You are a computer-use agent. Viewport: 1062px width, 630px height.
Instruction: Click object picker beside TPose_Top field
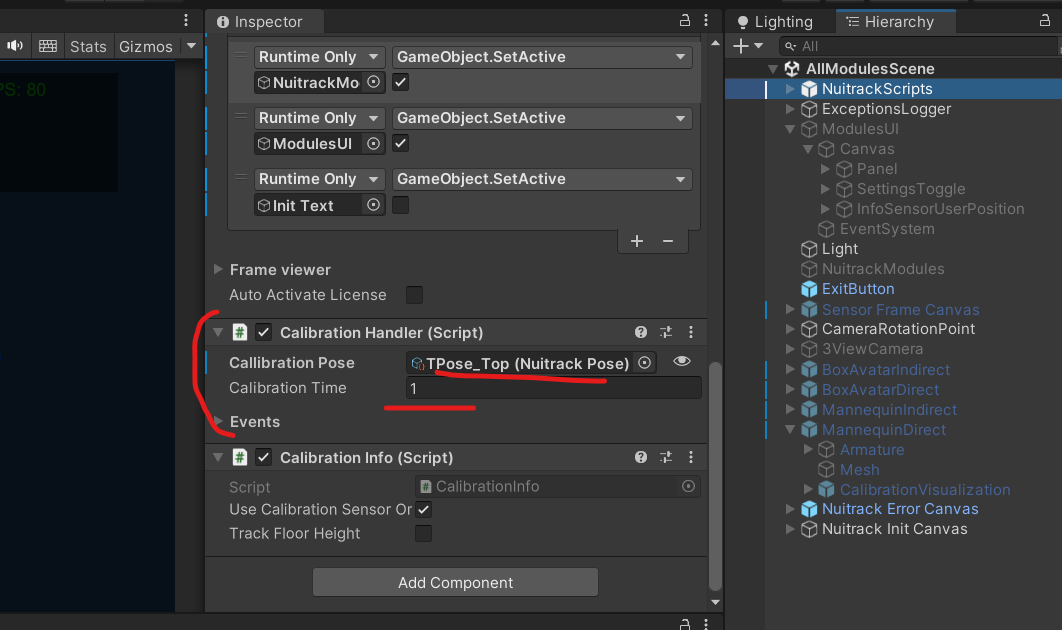coord(645,363)
